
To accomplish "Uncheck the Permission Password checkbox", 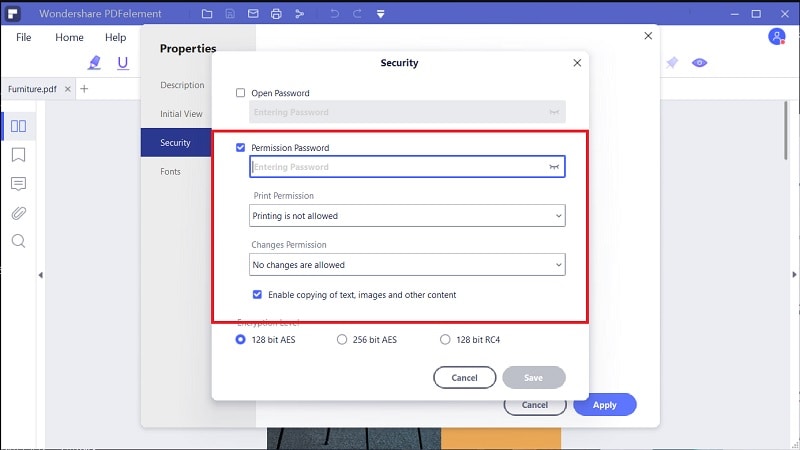I will point(240,147).
